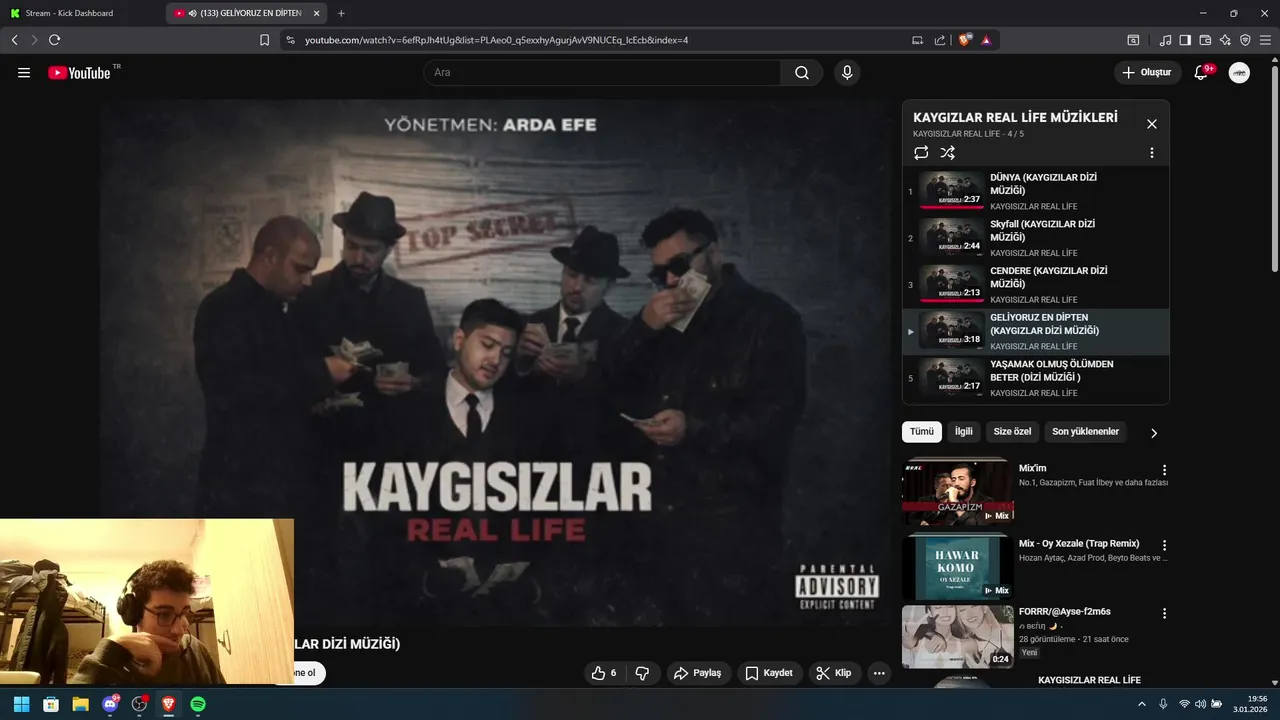Open more actions ellipsis below the video

[x=879, y=673]
